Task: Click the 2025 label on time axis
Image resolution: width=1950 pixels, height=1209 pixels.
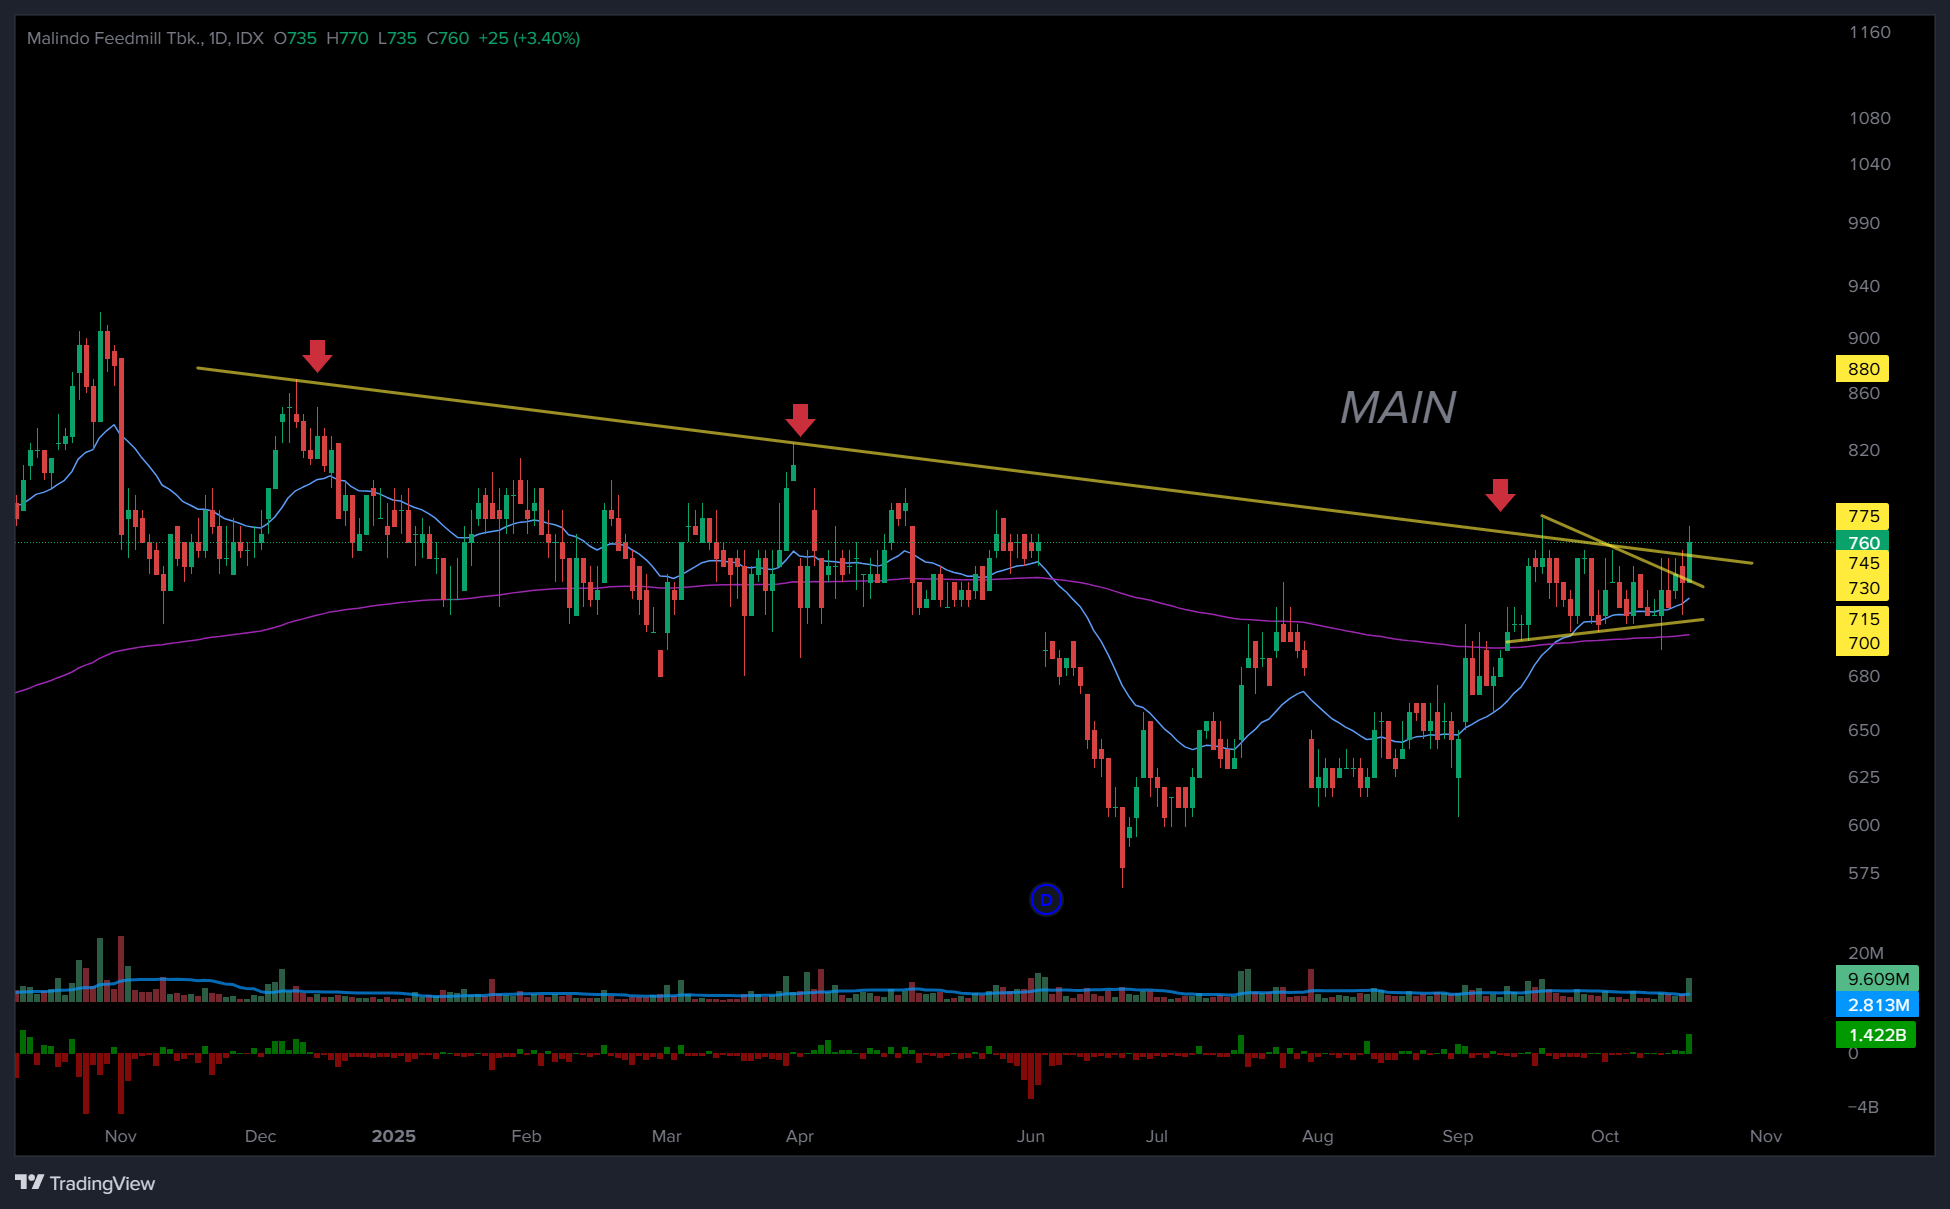Action: point(393,1136)
